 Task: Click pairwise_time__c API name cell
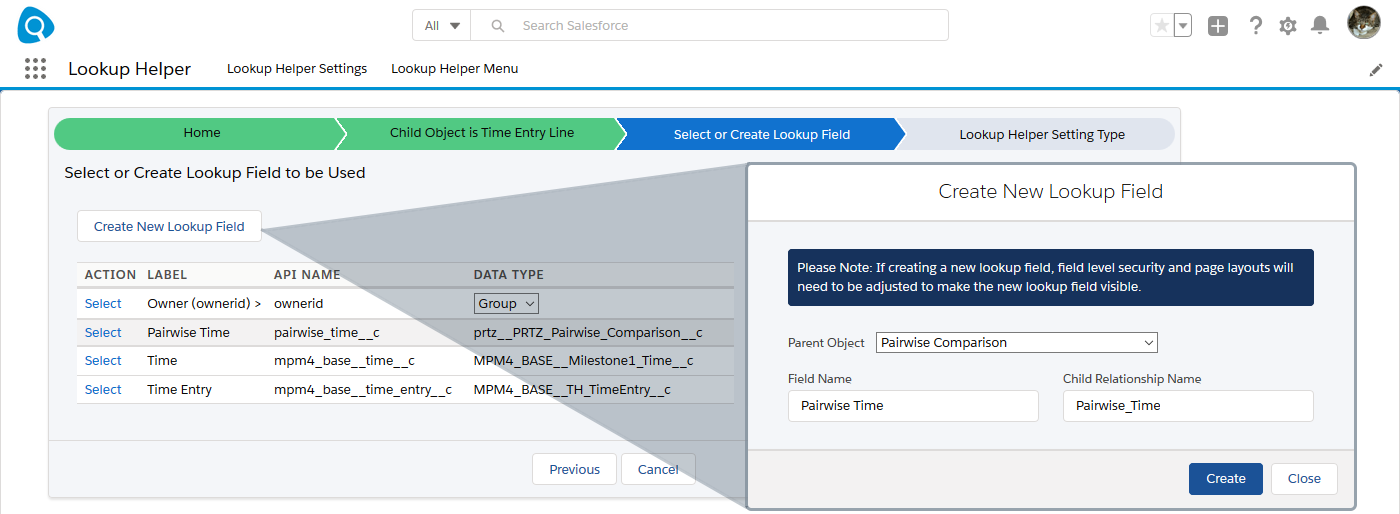click(326, 332)
